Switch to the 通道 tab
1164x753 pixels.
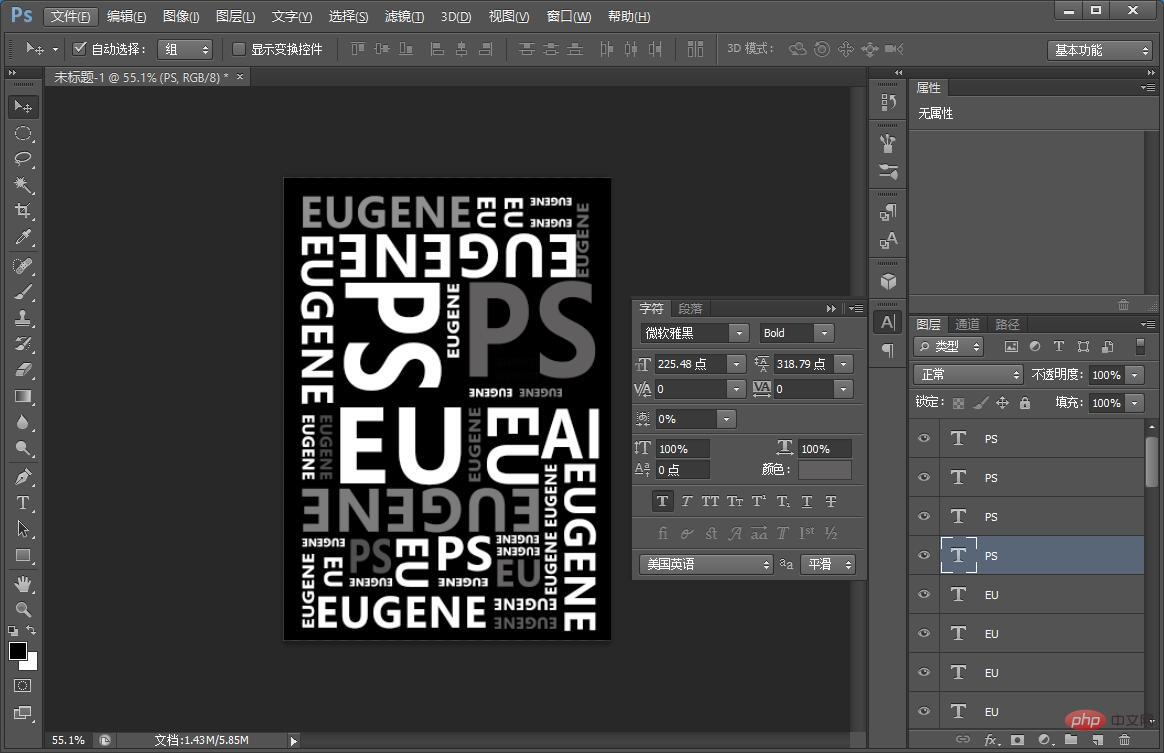pos(967,324)
